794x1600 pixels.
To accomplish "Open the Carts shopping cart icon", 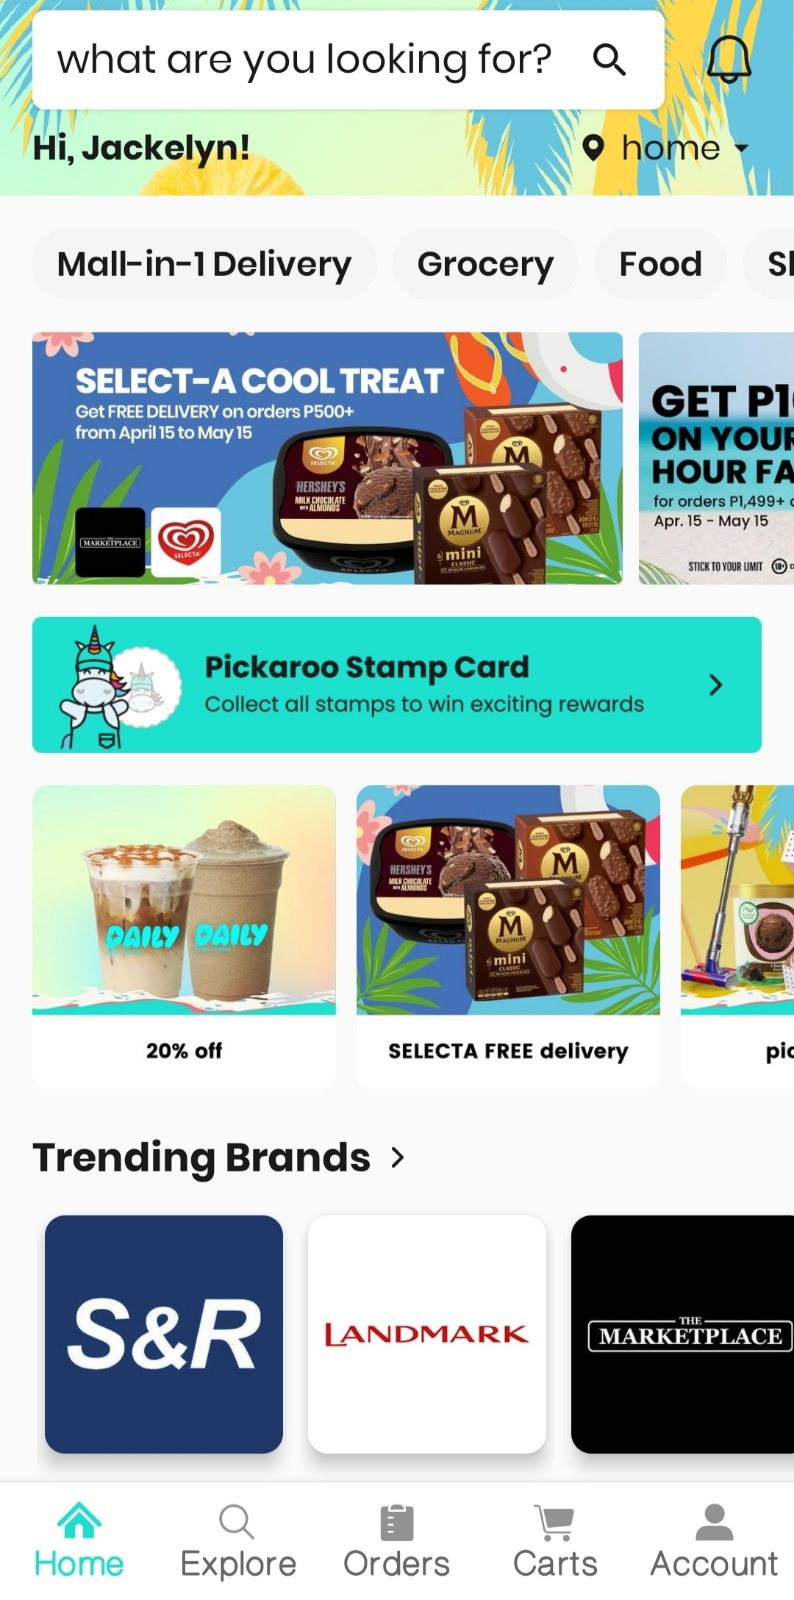I will 555,1523.
